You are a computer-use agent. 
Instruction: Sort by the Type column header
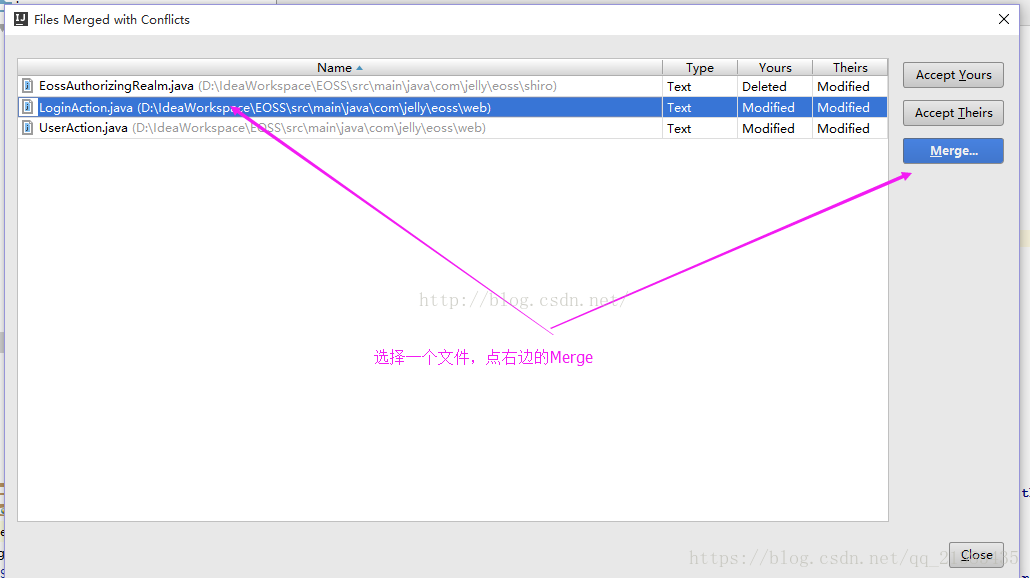point(700,68)
